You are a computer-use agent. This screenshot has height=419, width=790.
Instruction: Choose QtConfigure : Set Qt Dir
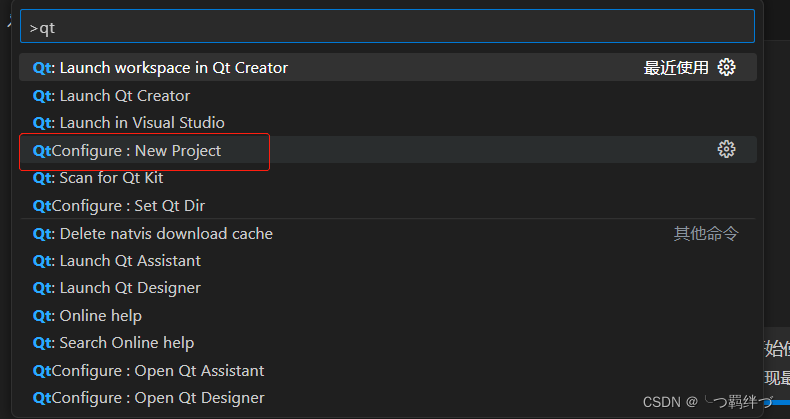click(x=387, y=205)
